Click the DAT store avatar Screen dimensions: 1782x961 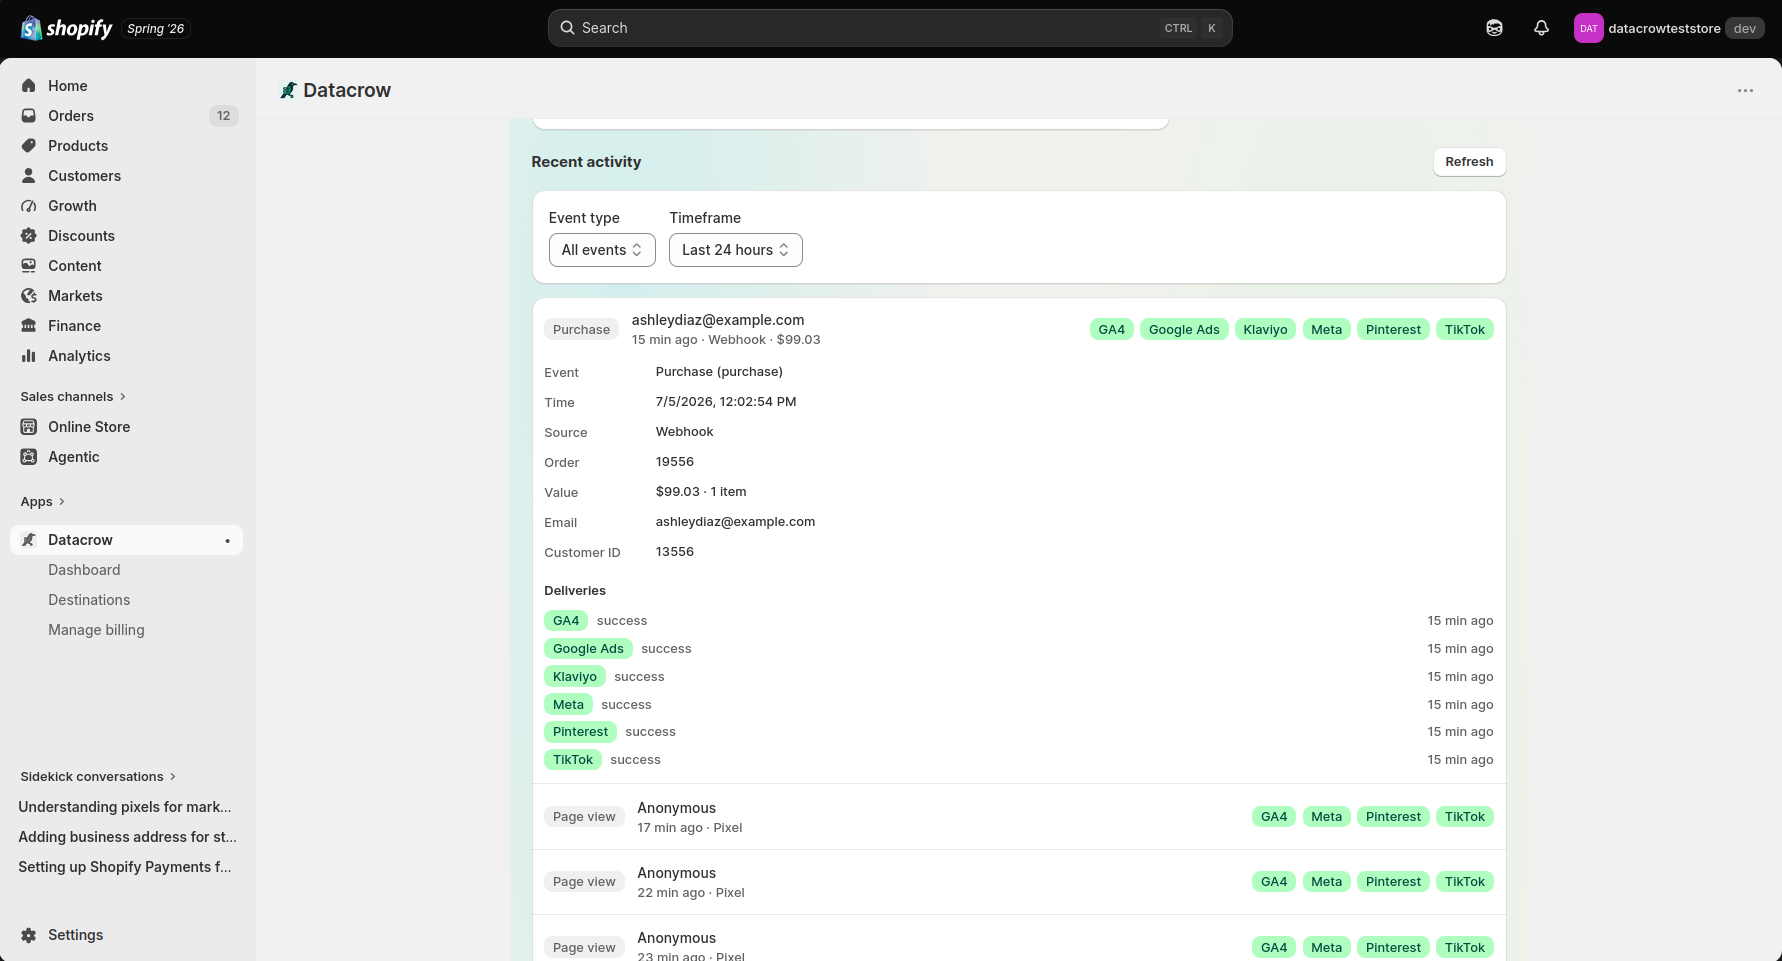(x=1588, y=28)
